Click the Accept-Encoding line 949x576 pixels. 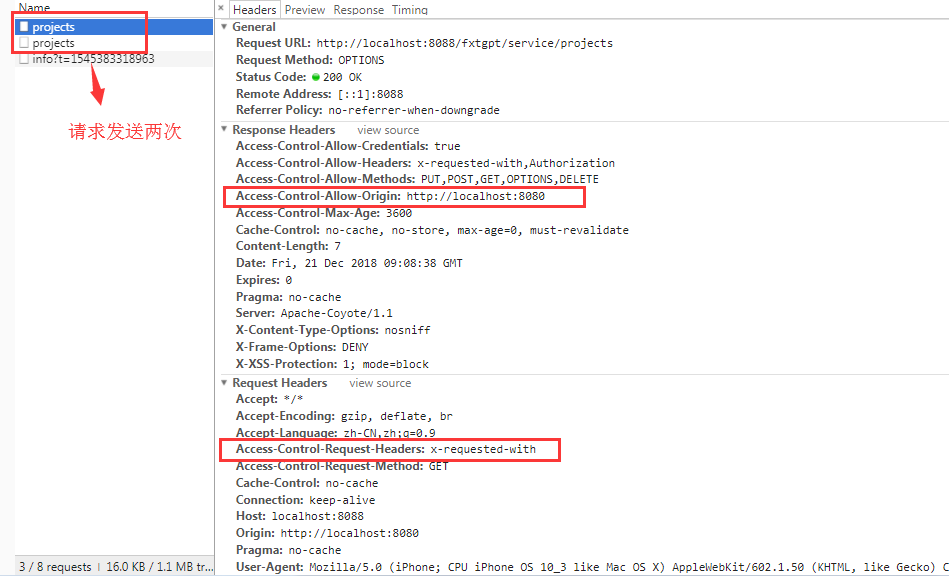pos(344,416)
